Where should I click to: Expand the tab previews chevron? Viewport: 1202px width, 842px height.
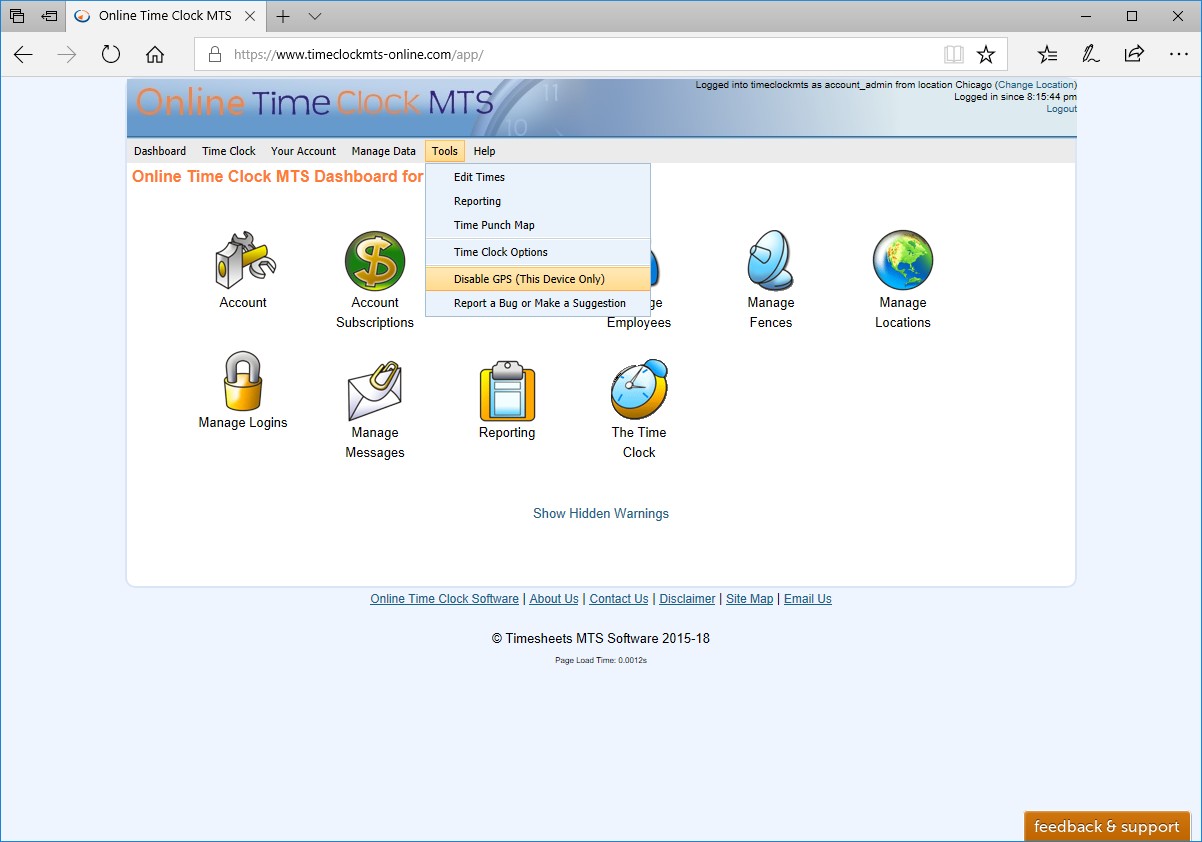tap(315, 16)
